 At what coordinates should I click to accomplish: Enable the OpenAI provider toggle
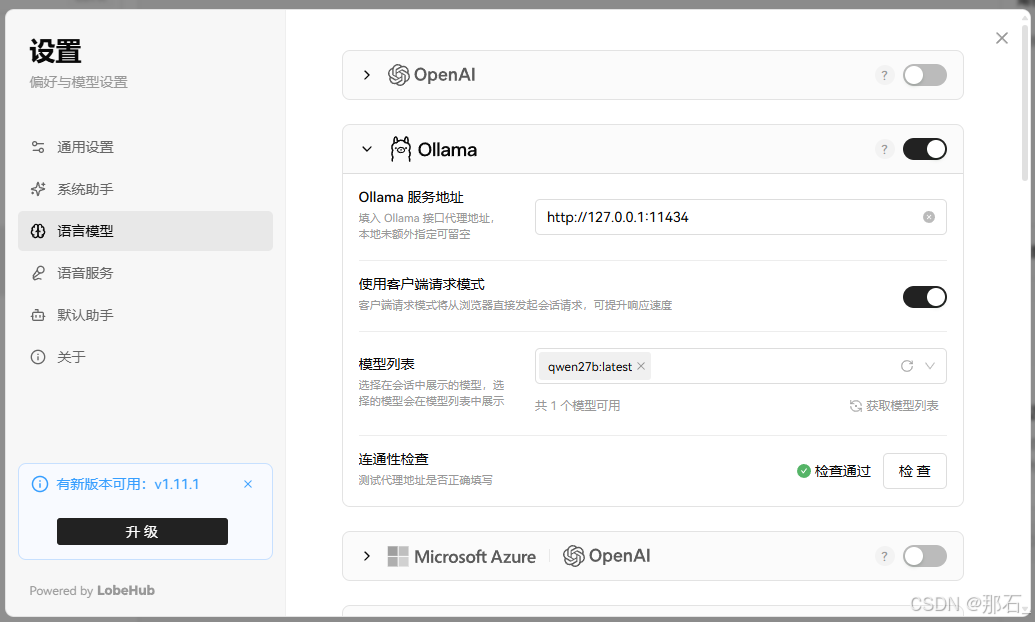pos(925,75)
